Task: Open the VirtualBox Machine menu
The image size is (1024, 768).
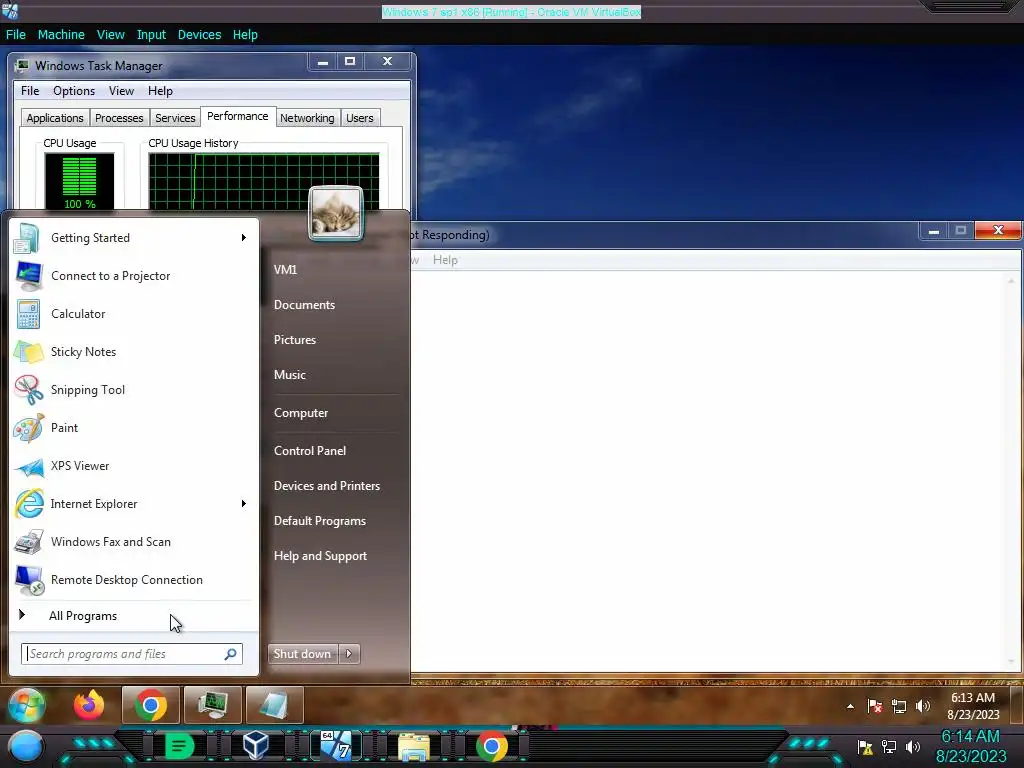Action: [61, 35]
